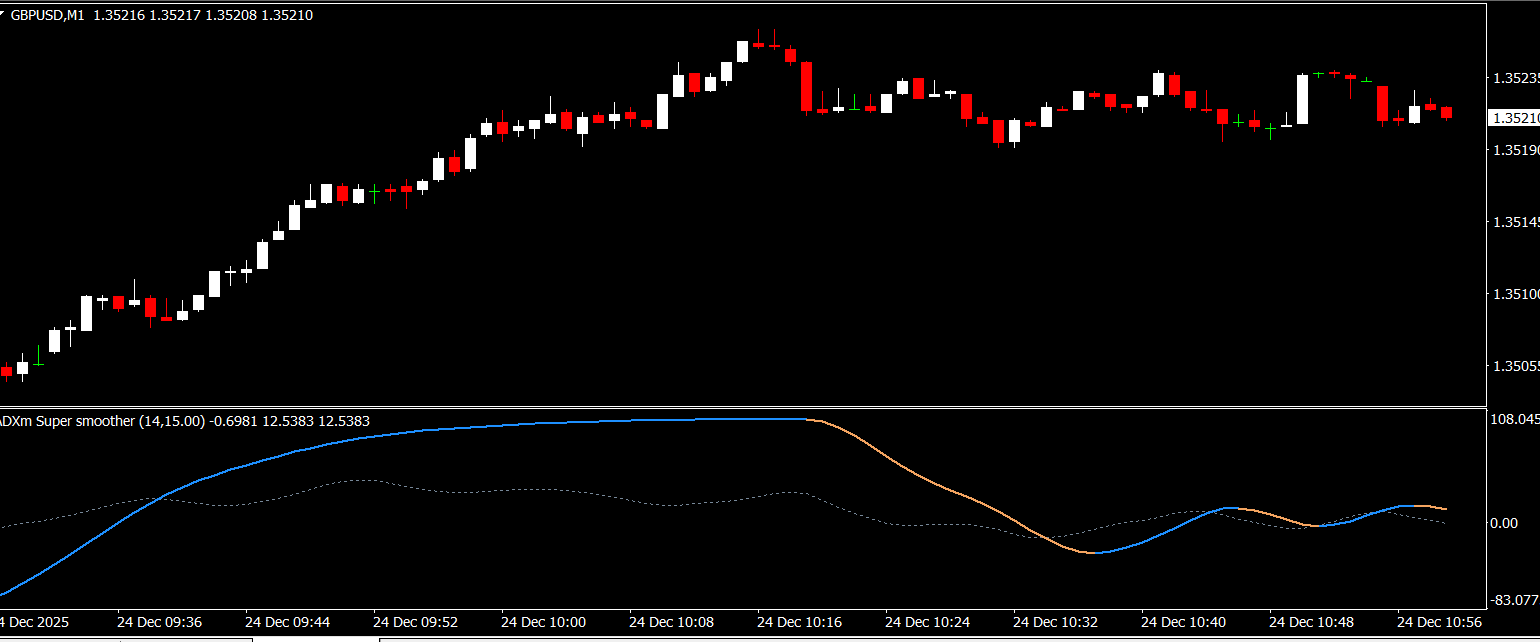Select the orange declining ADXm line segment
The width and height of the screenshot is (1540, 642).
click(920, 477)
